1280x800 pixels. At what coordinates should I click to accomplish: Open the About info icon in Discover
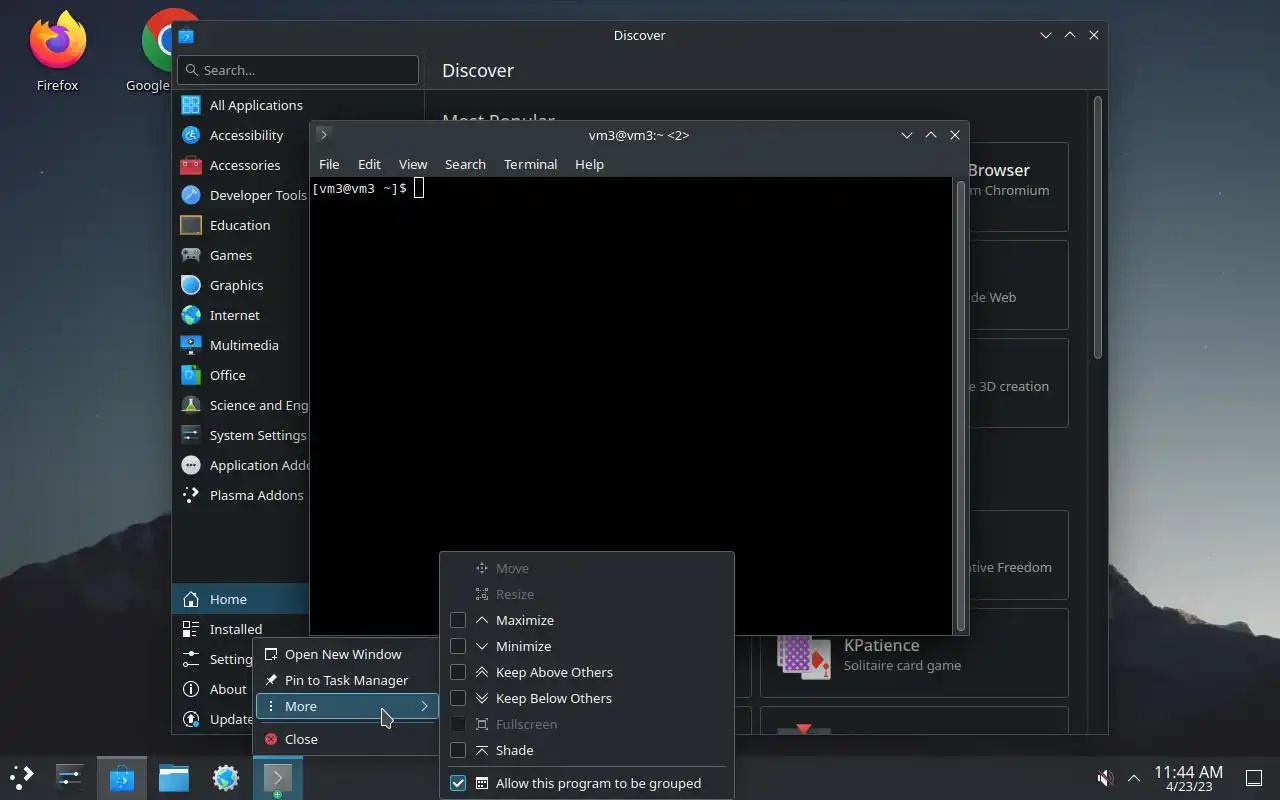tap(191, 689)
